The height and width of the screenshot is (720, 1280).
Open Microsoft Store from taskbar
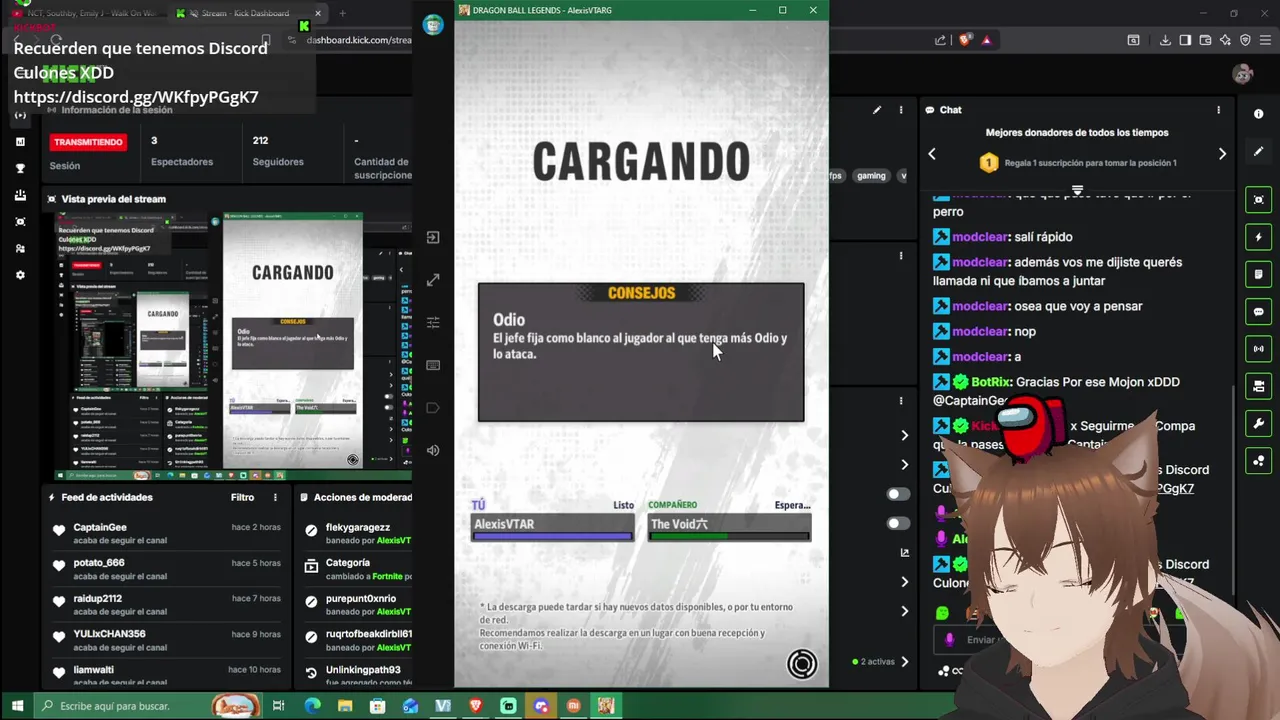[377, 706]
